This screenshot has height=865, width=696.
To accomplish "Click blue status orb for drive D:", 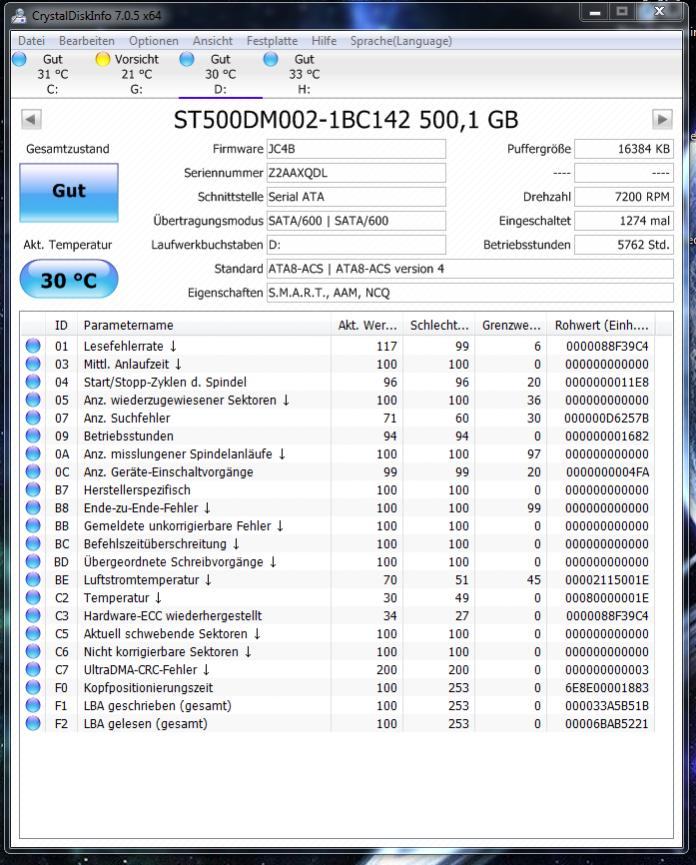I will pos(186,59).
